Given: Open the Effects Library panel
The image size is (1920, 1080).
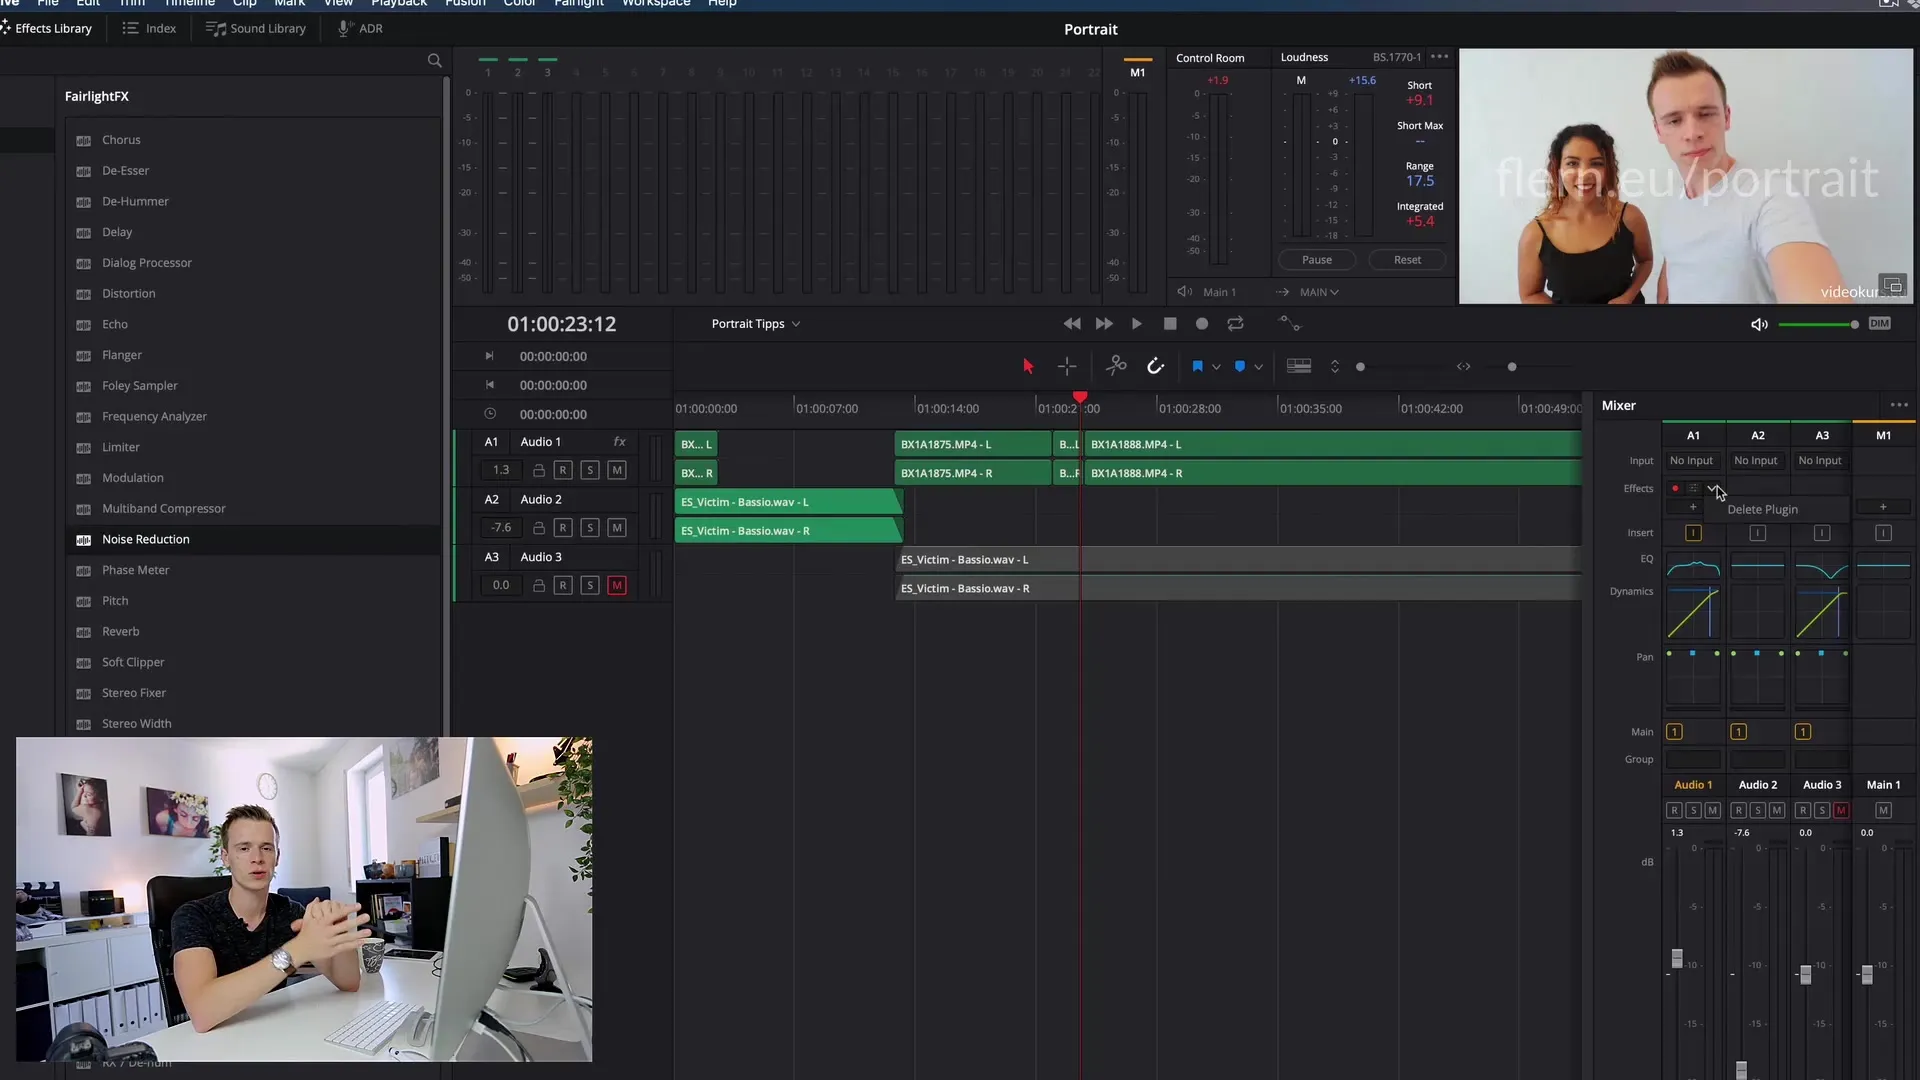Looking at the screenshot, I should (x=47, y=28).
